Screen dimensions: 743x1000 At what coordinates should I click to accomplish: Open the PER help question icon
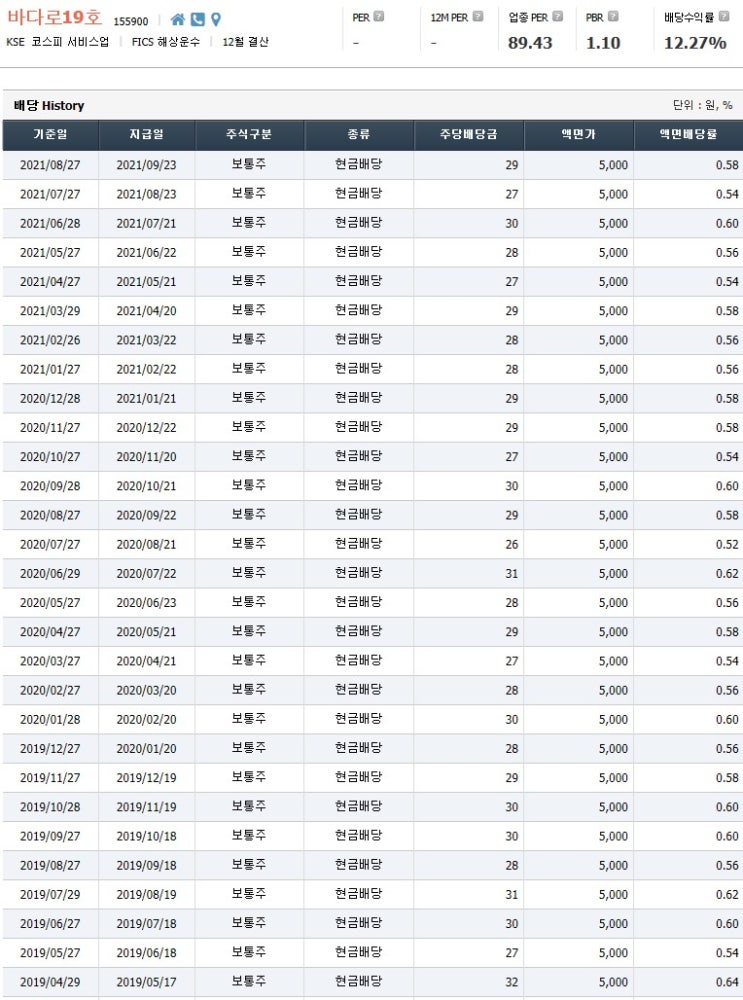[x=379, y=17]
